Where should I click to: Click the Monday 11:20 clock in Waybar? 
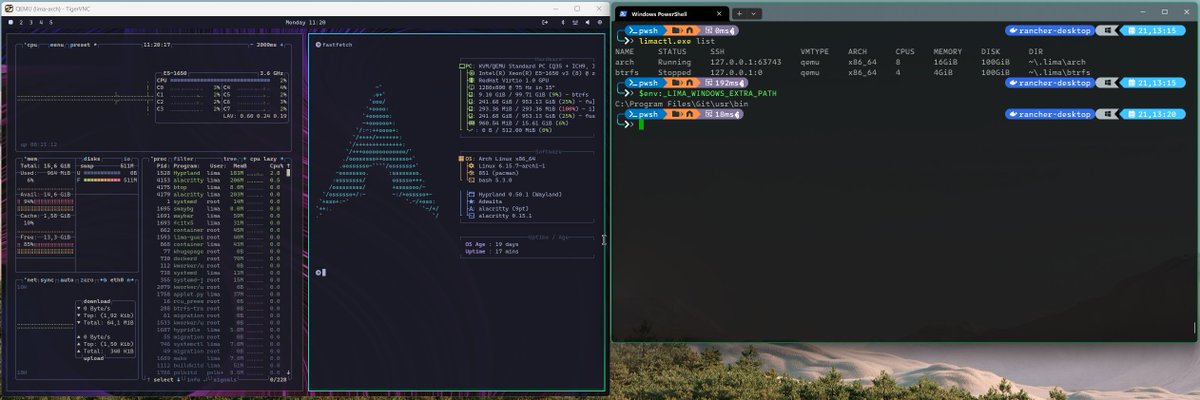(x=305, y=22)
